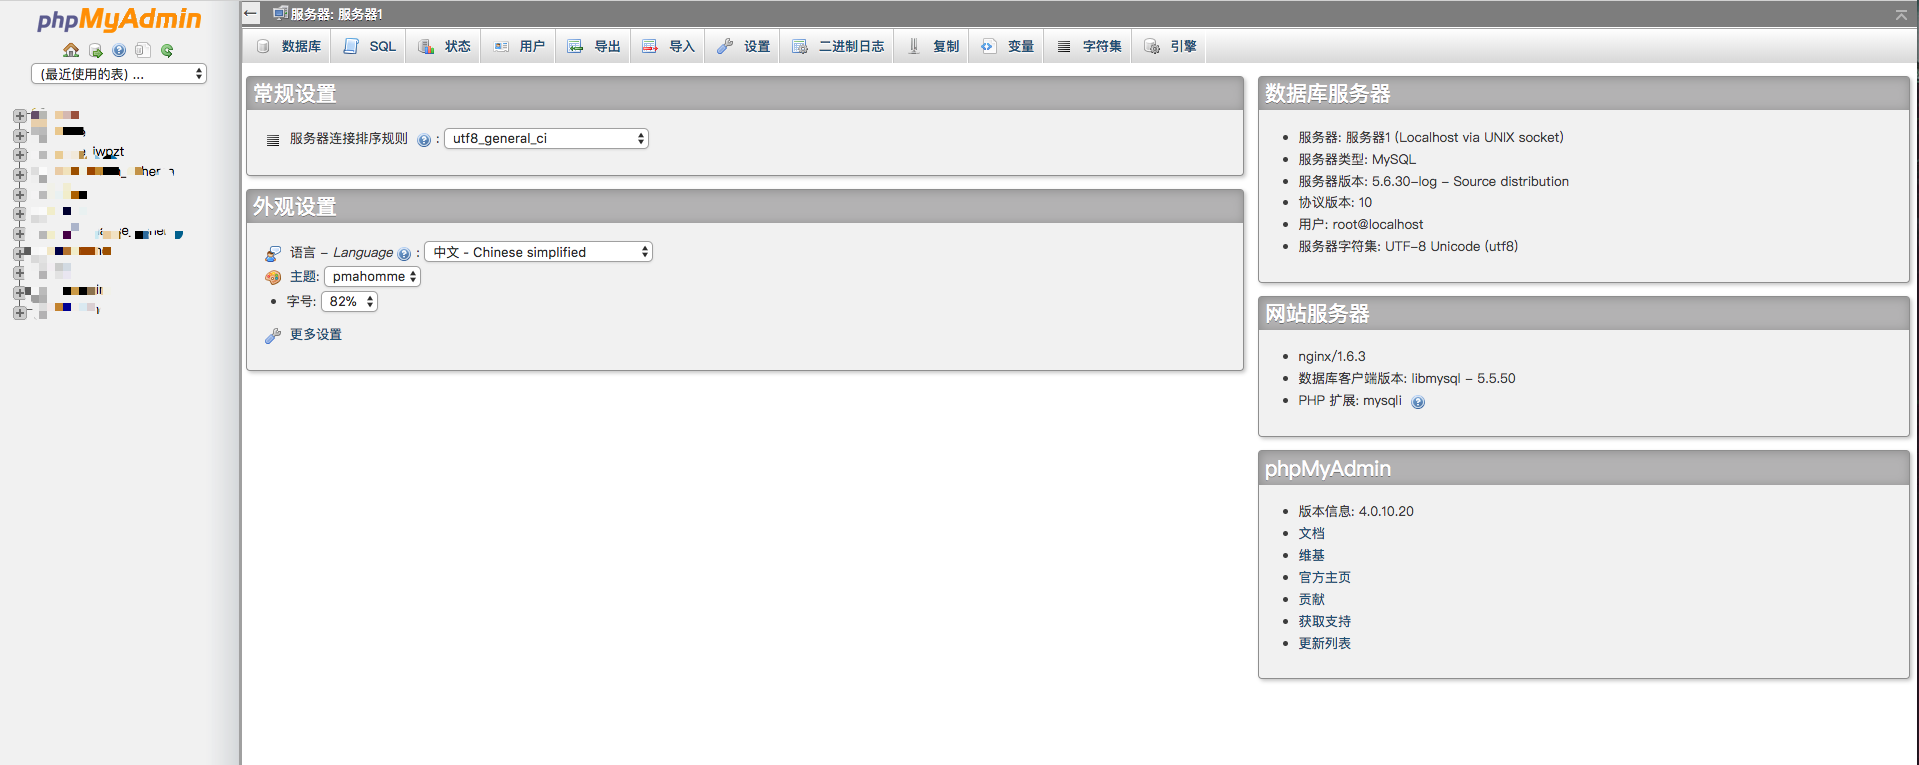Open the utf8_general_ci collation dropdown
The image size is (1919, 765).
click(546, 139)
